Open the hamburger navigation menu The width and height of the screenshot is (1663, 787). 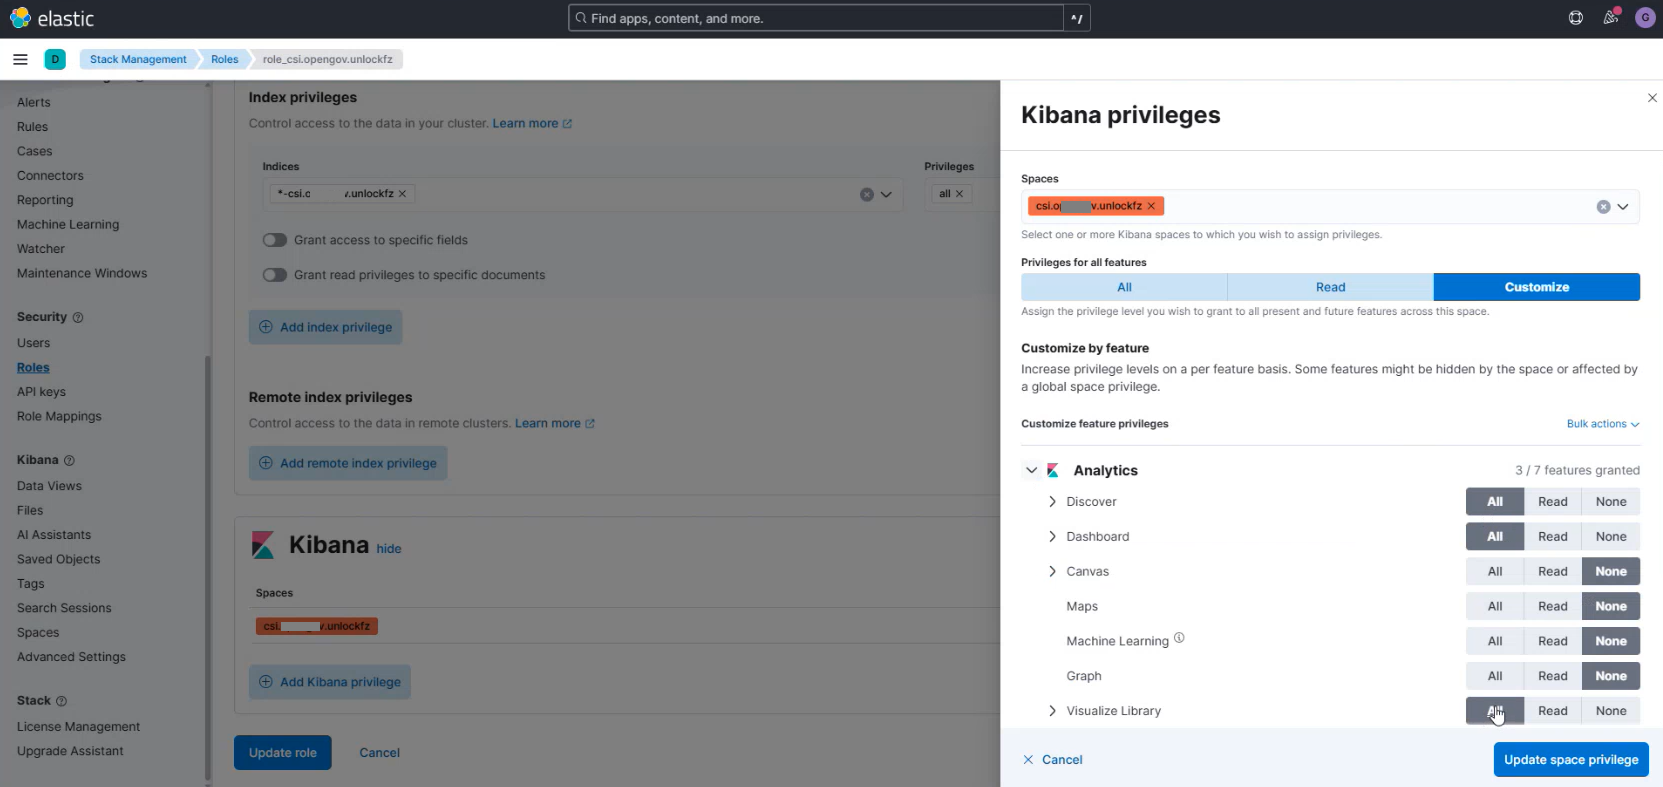click(20, 59)
